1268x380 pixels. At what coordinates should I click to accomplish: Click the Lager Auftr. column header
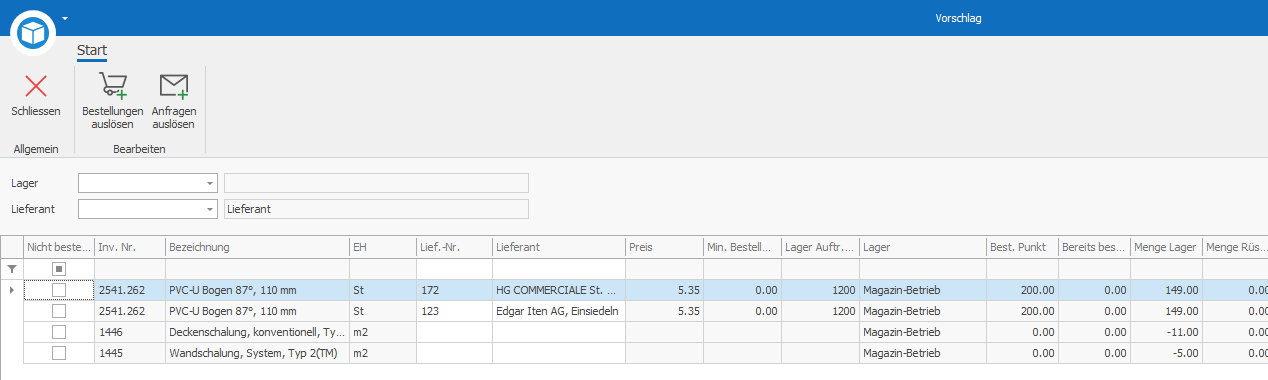coord(820,247)
